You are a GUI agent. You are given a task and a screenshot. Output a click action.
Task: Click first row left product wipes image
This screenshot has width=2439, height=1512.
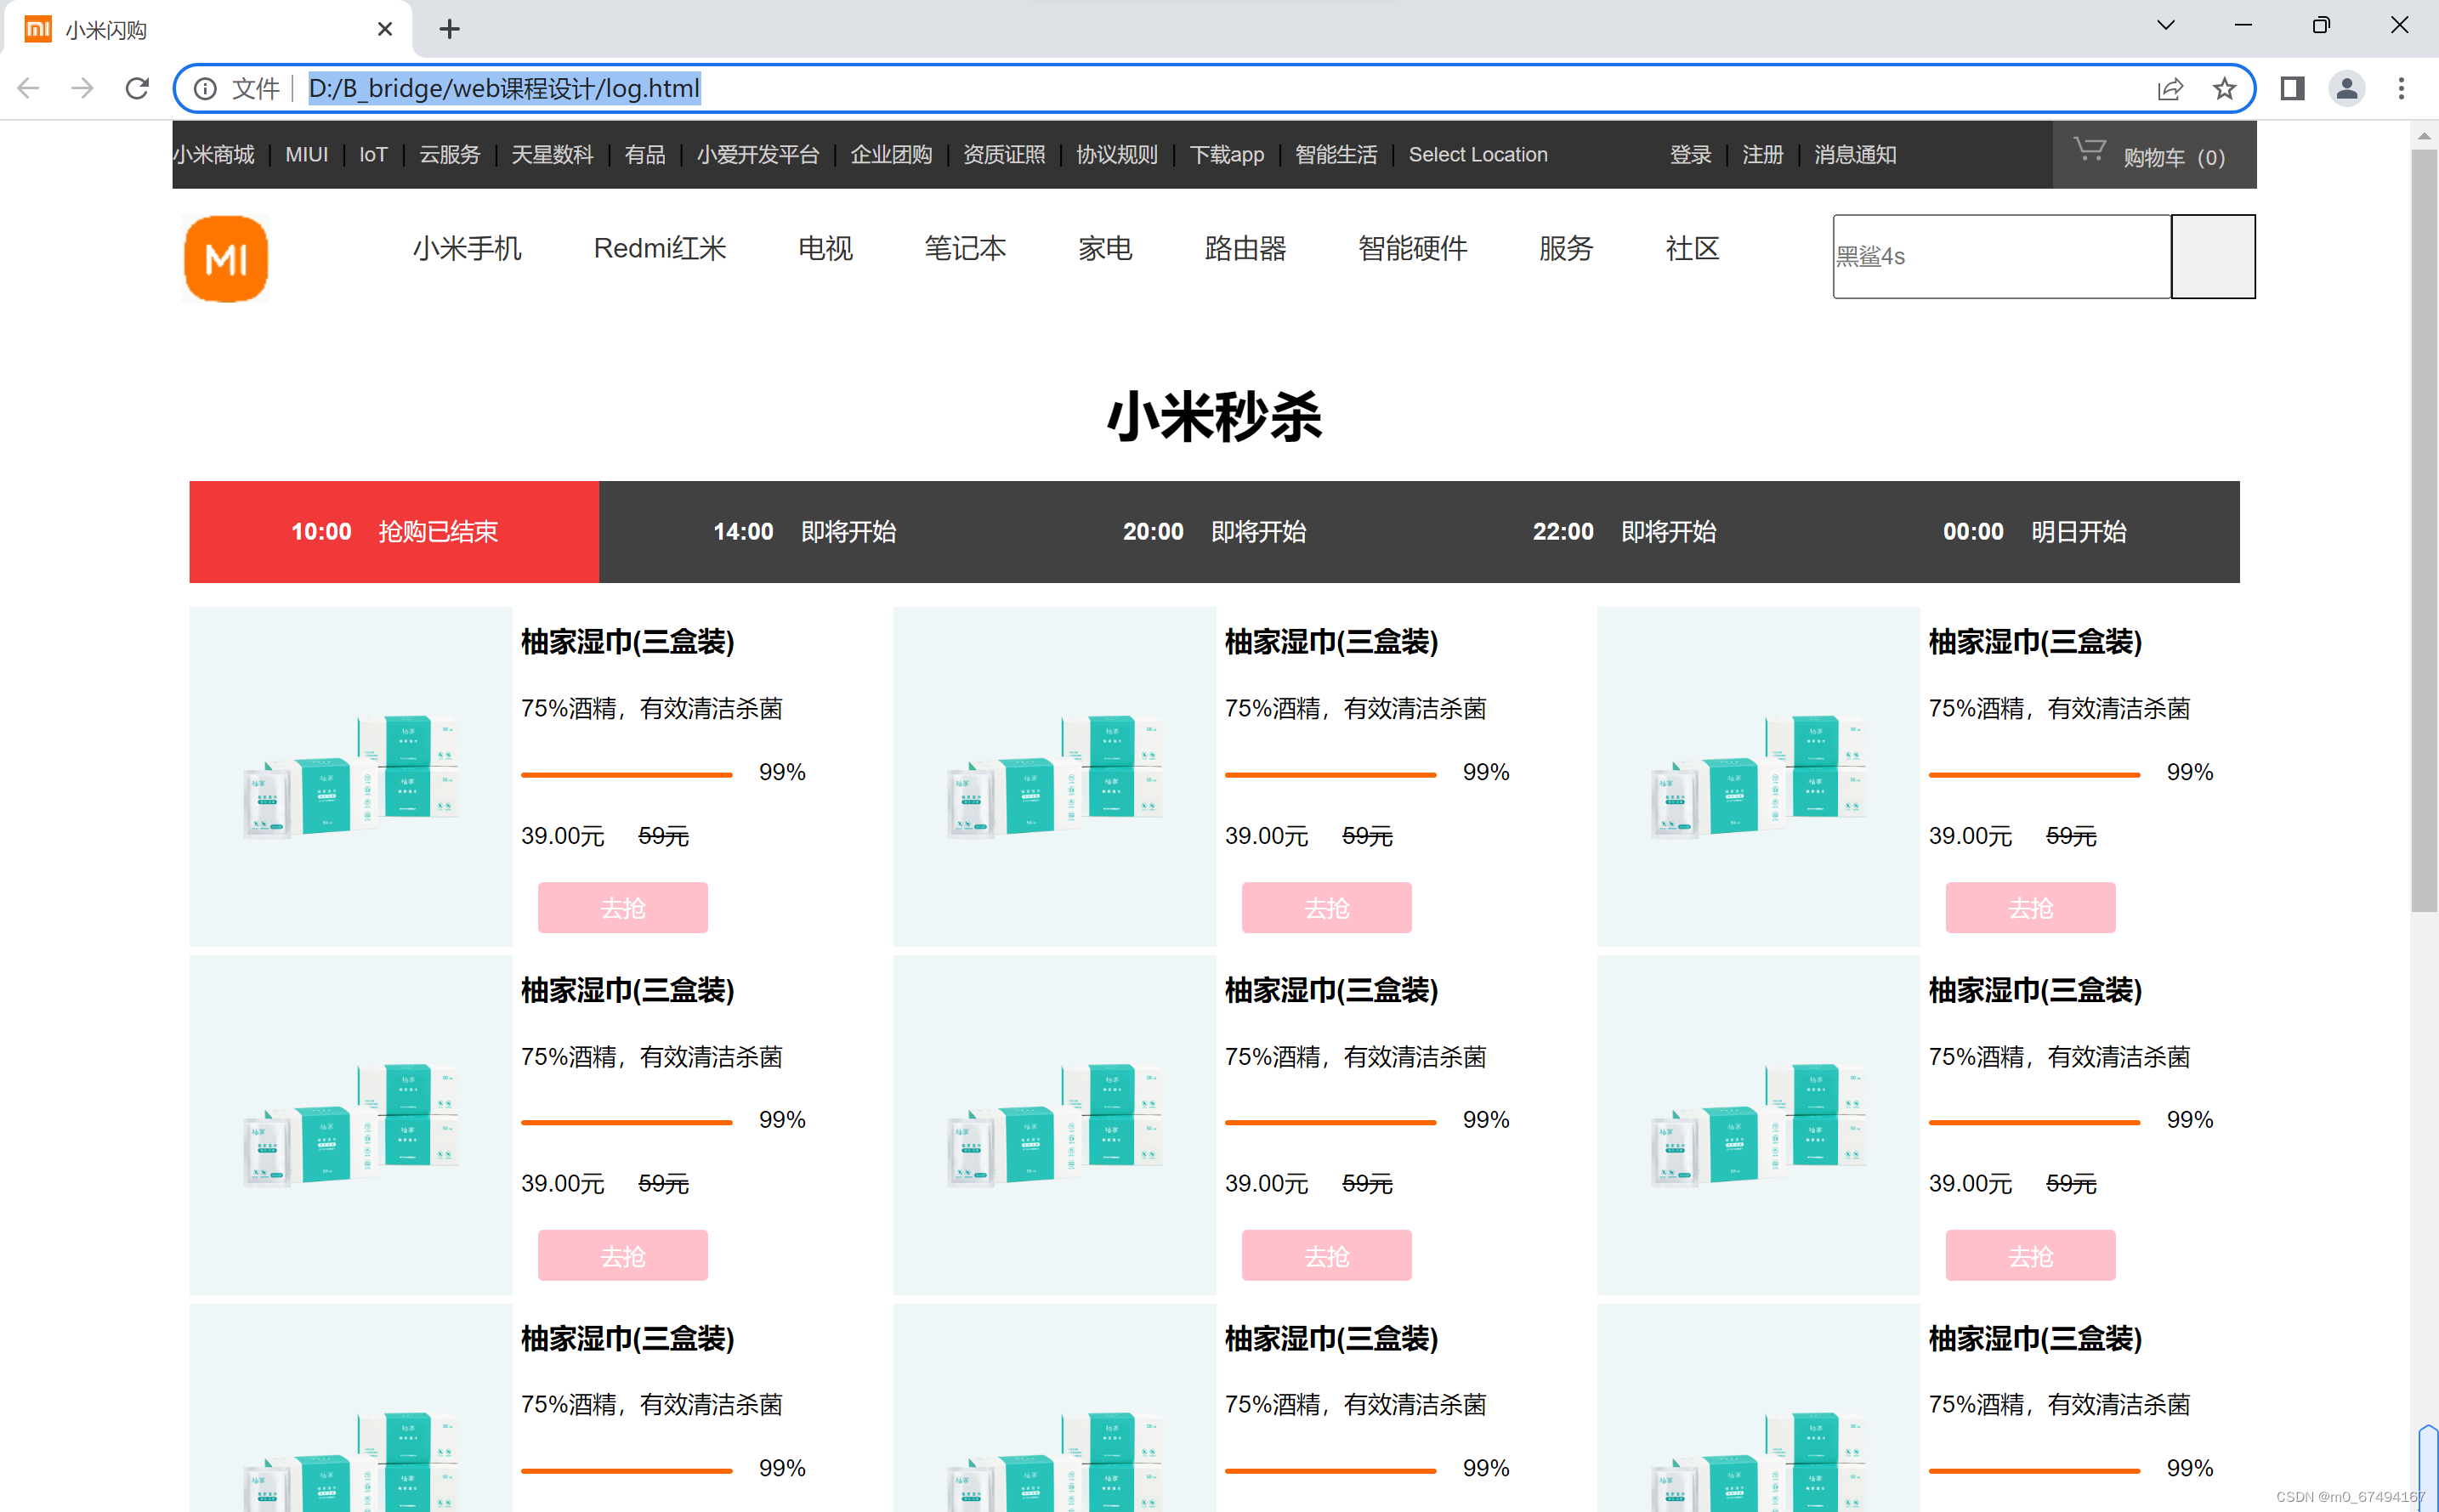351,776
